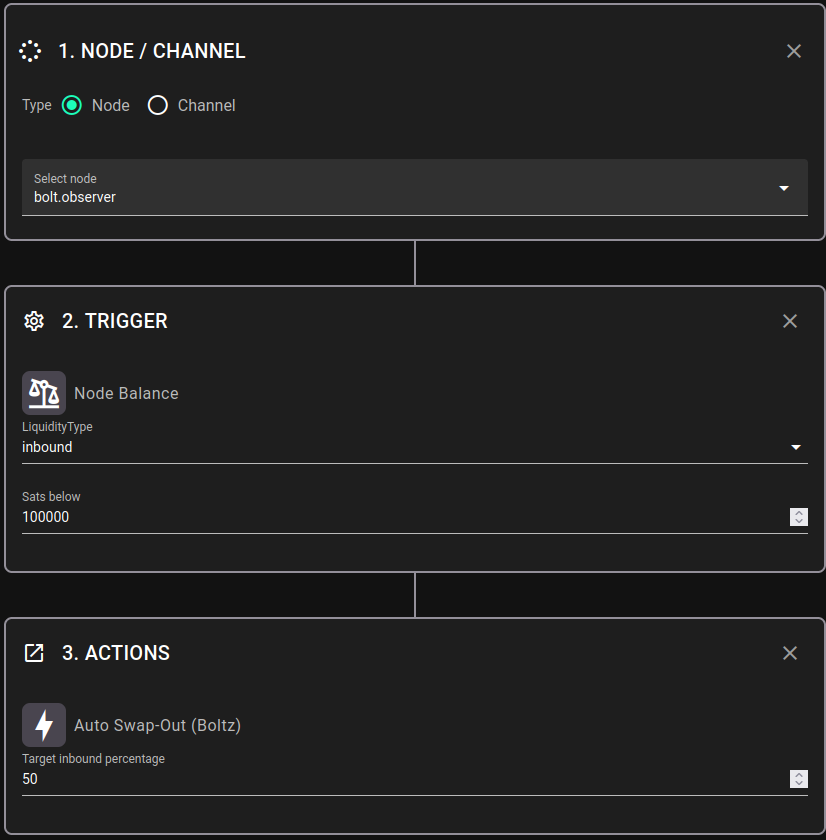Decrease Target inbound percentage with stepper down arrow
Viewport: 826px width, 840px height.
[x=799, y=783]
